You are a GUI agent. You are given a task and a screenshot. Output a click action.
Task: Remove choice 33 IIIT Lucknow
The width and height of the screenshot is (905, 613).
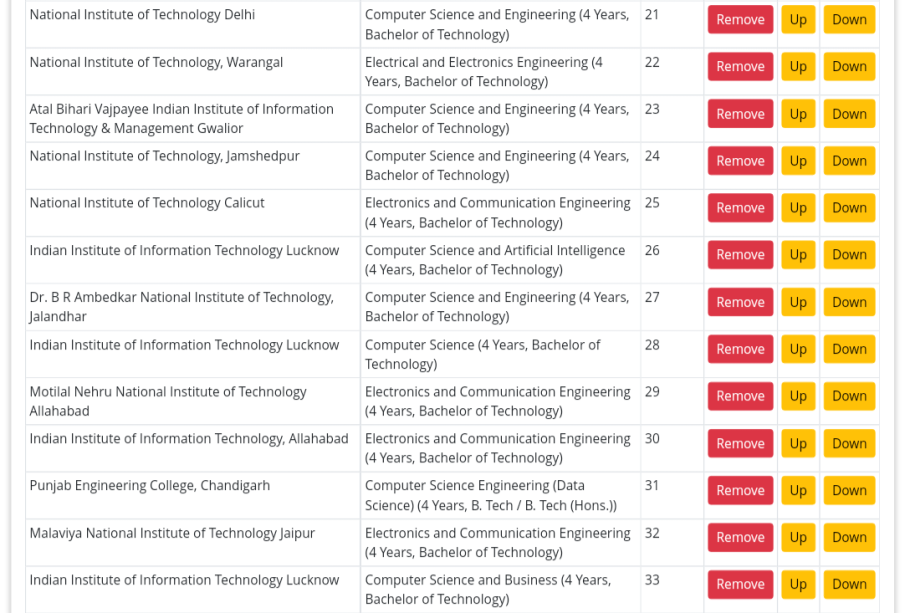[740, 584]
